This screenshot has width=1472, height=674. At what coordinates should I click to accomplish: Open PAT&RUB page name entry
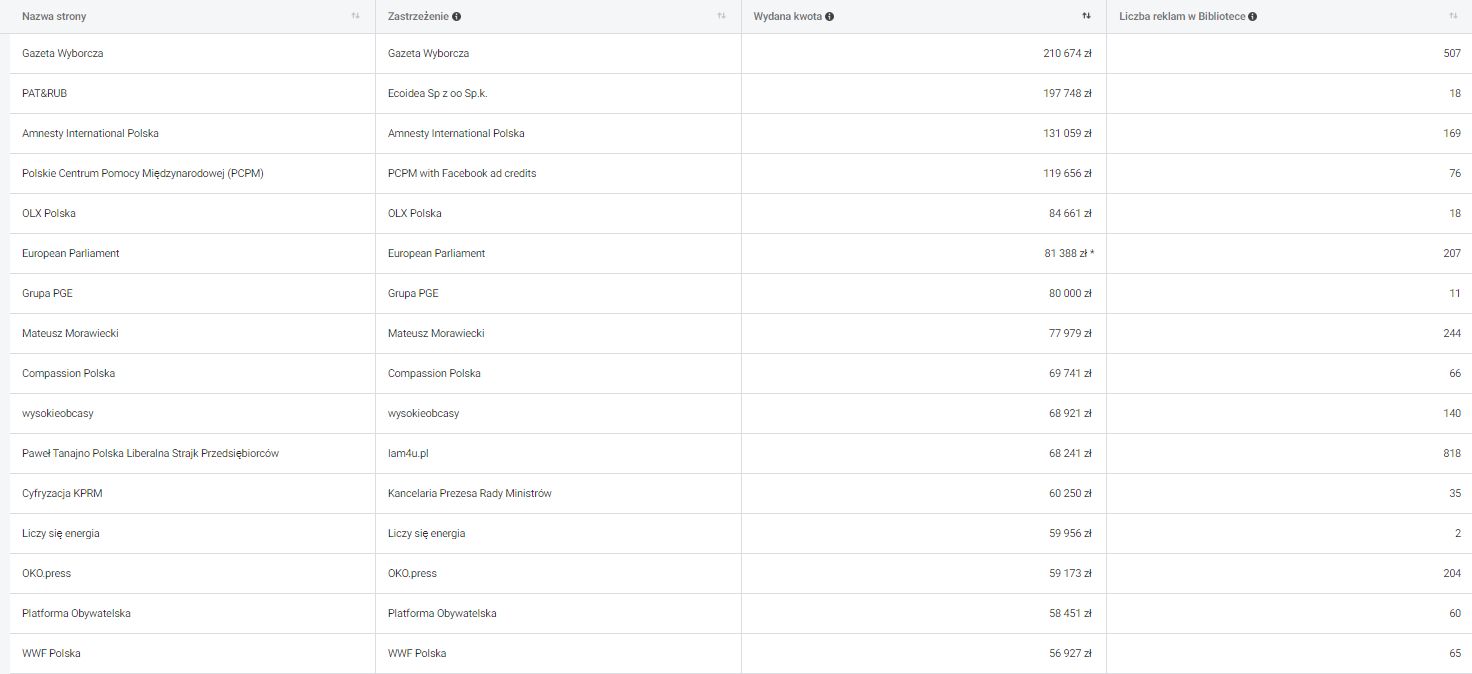(45, 93)
